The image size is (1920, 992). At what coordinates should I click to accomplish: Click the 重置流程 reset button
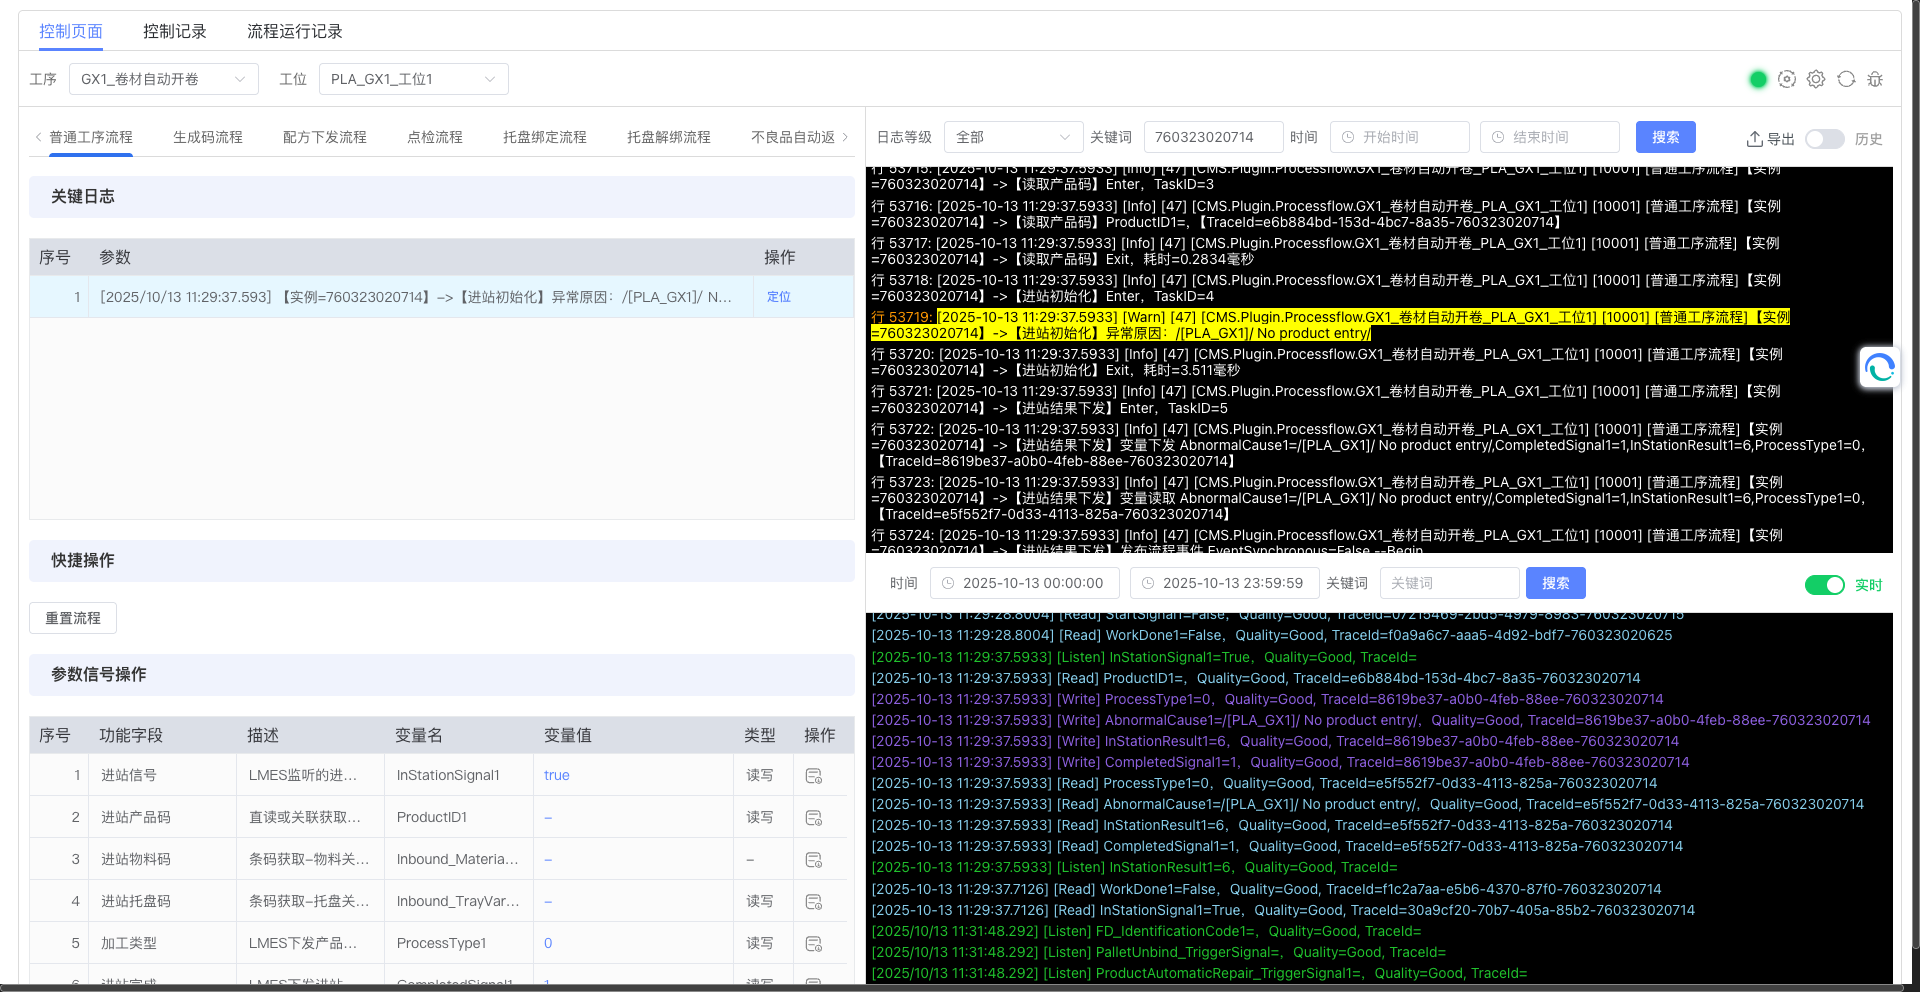tap(73, 618)
